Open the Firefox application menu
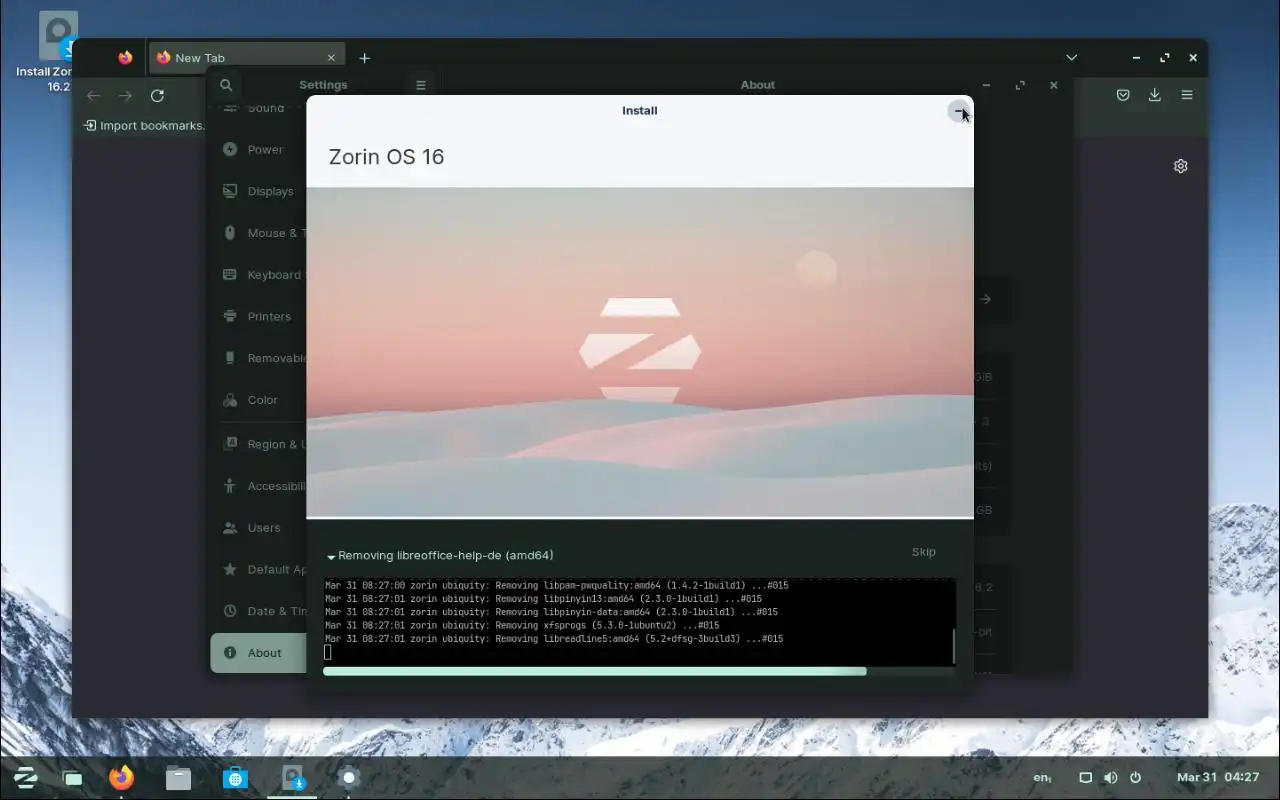The height and width of the screenshot is (800, 1280). (1187, 95)
